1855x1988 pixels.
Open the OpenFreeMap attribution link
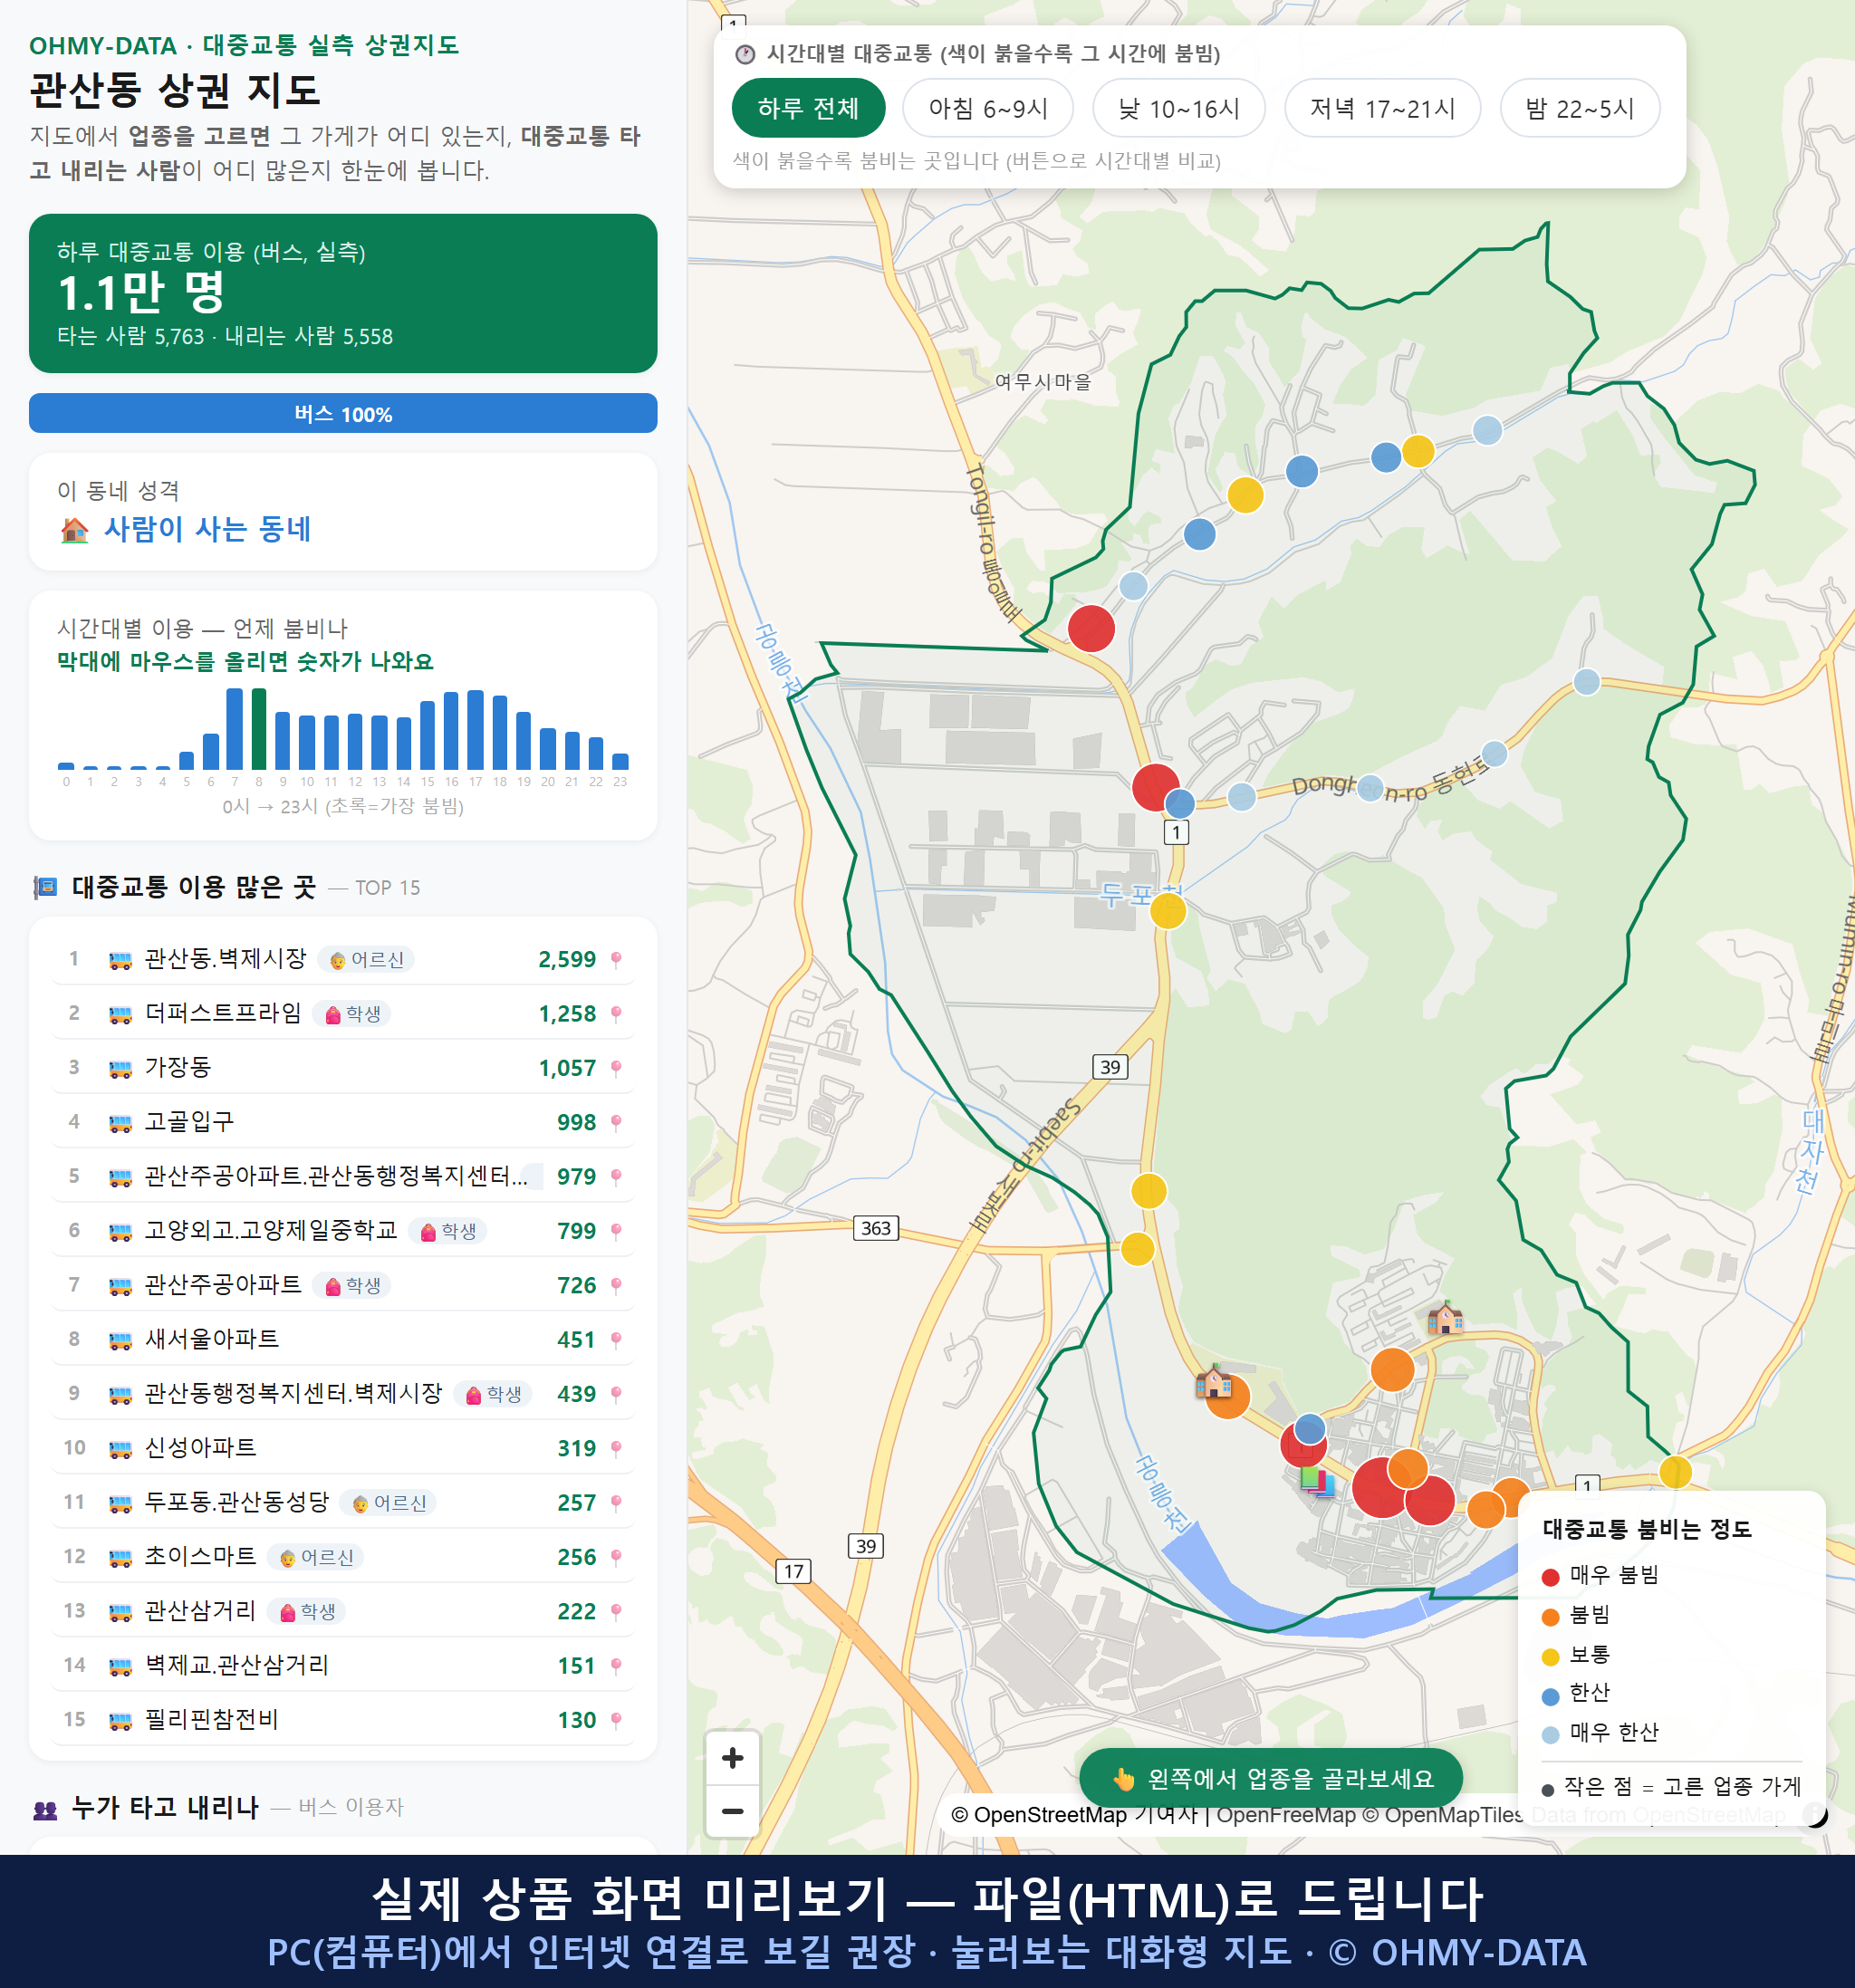[1285, 1814]
